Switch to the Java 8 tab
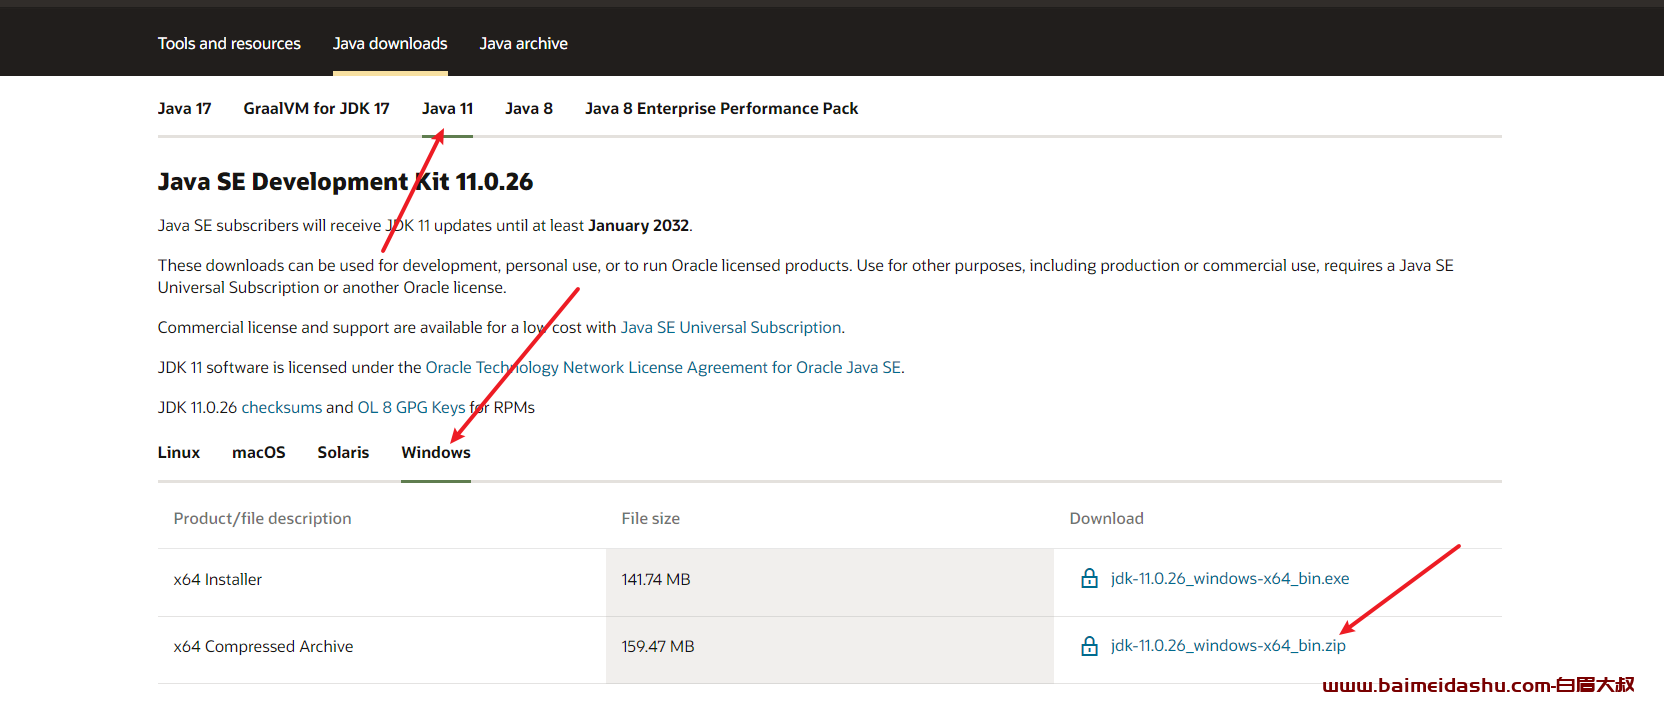The image size is (1664, 722). coord(528,108)
